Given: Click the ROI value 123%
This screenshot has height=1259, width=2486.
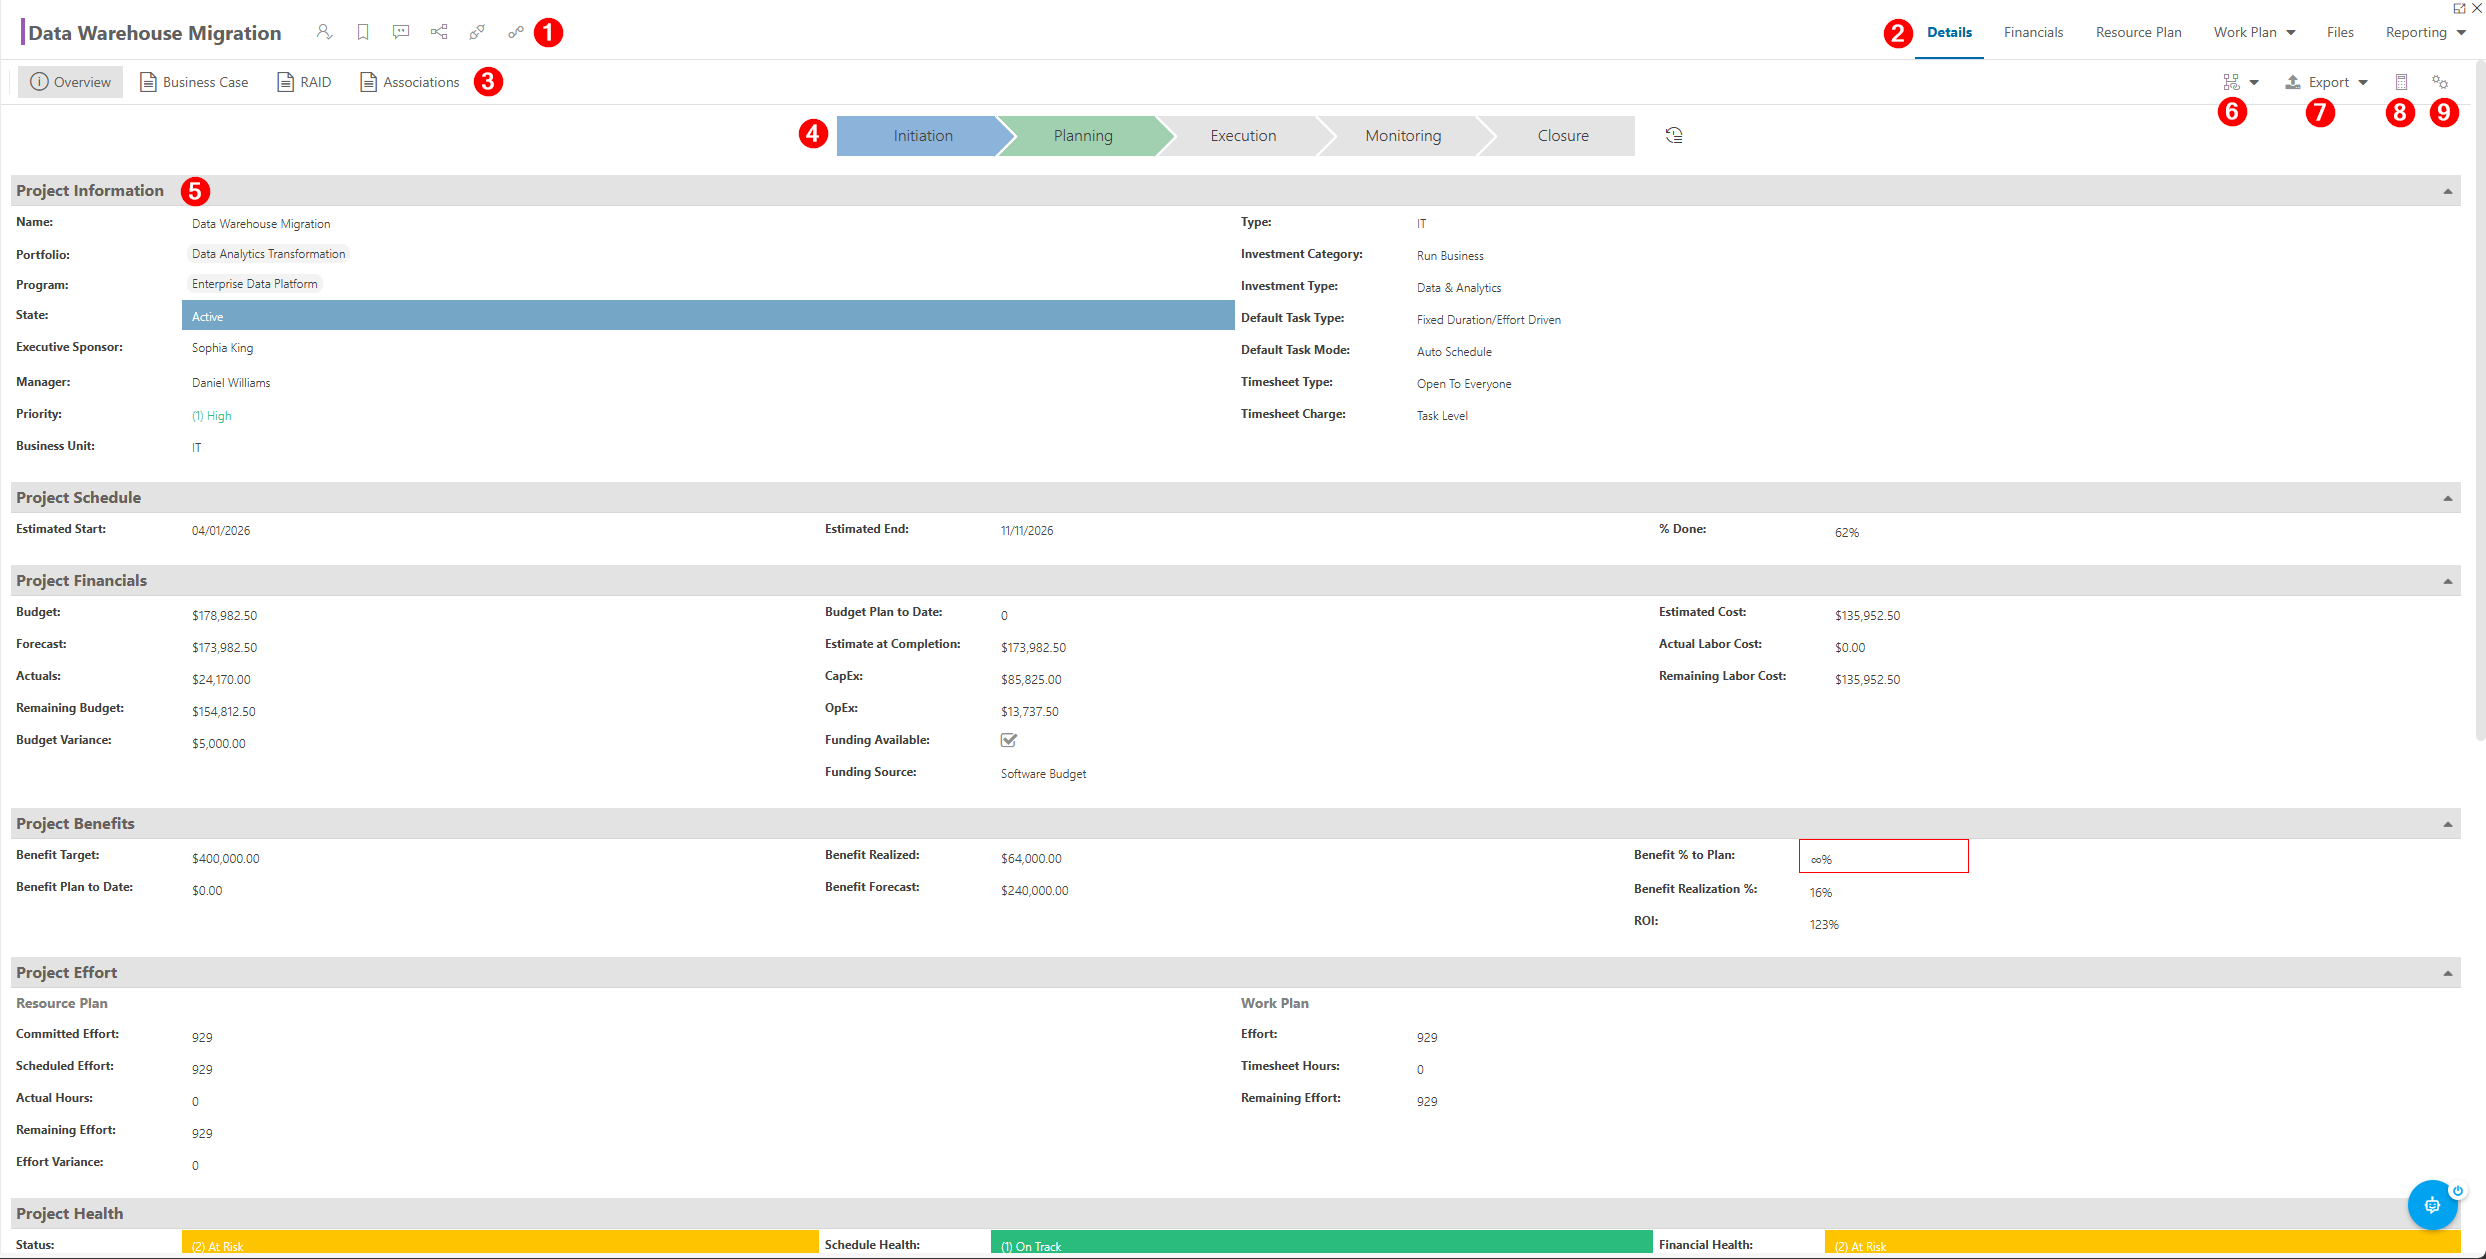Looking at the screenshot, I should 1824,924.
